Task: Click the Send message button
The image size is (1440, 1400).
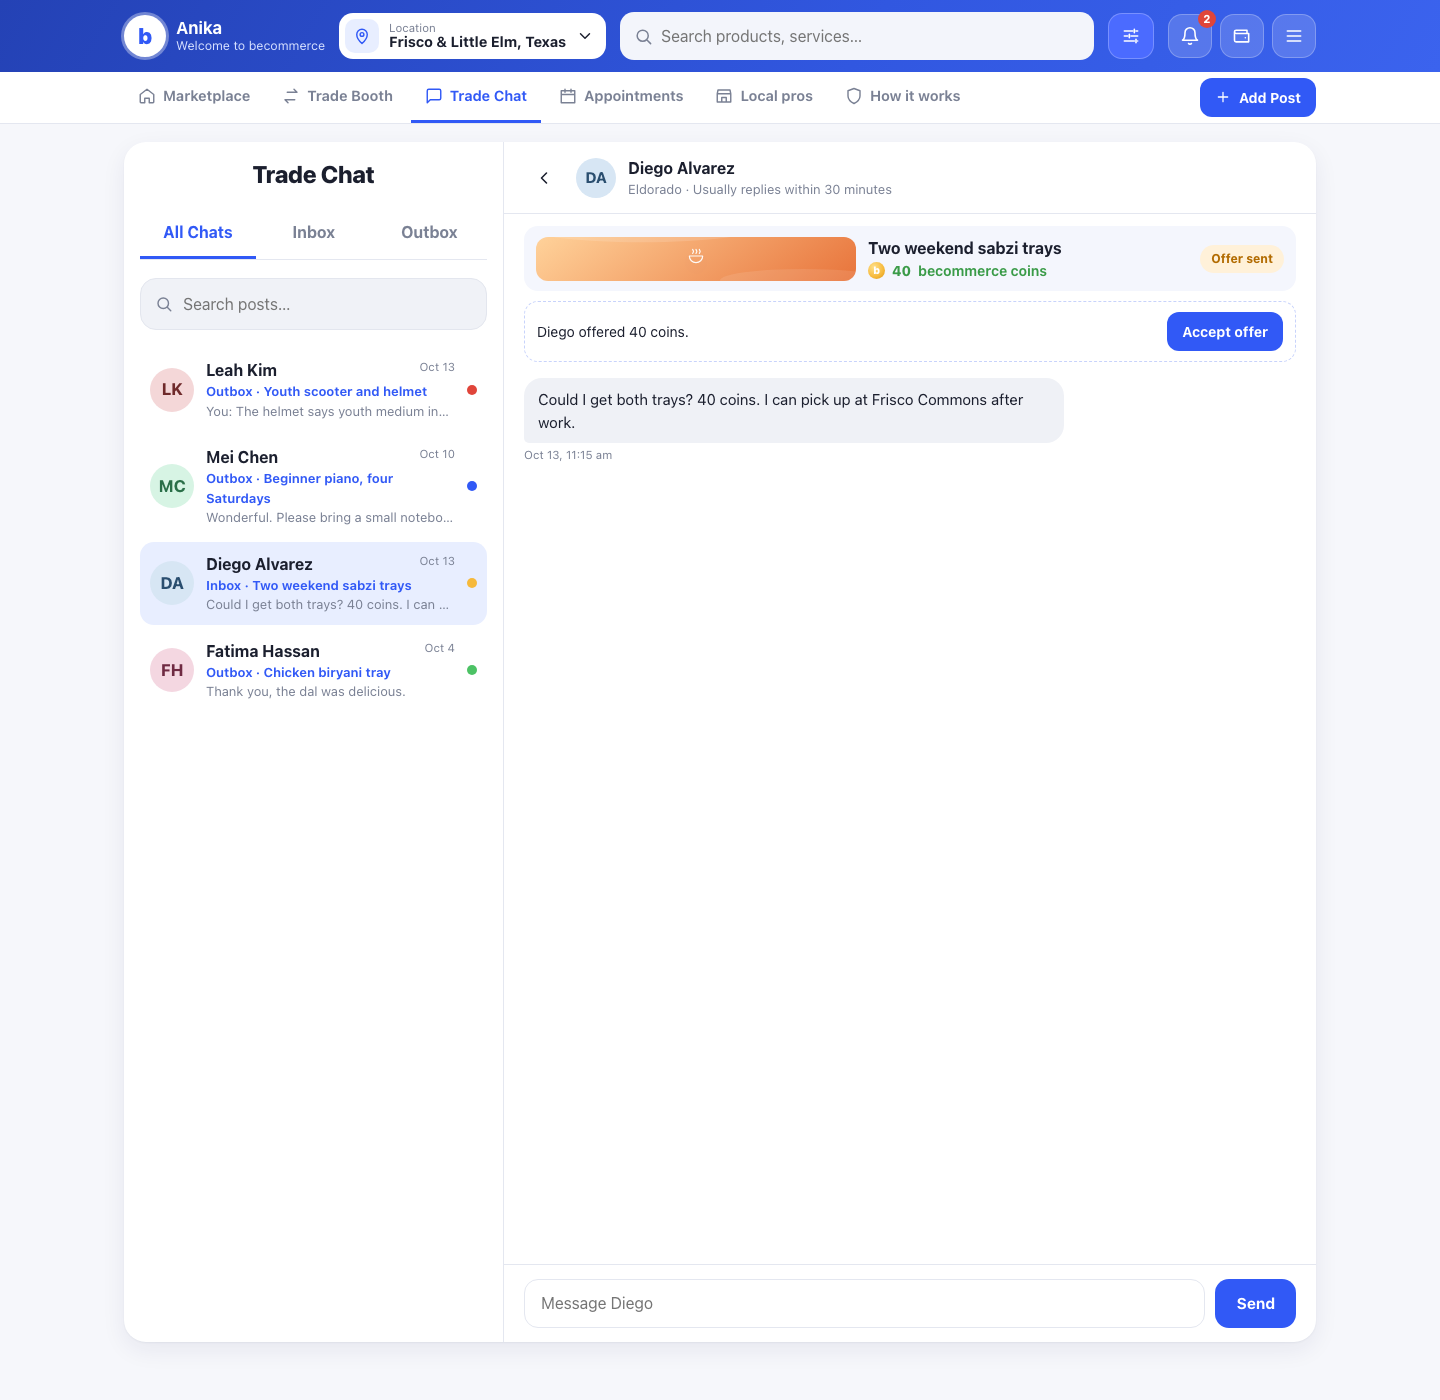Action: (x=1255, y=1303)
